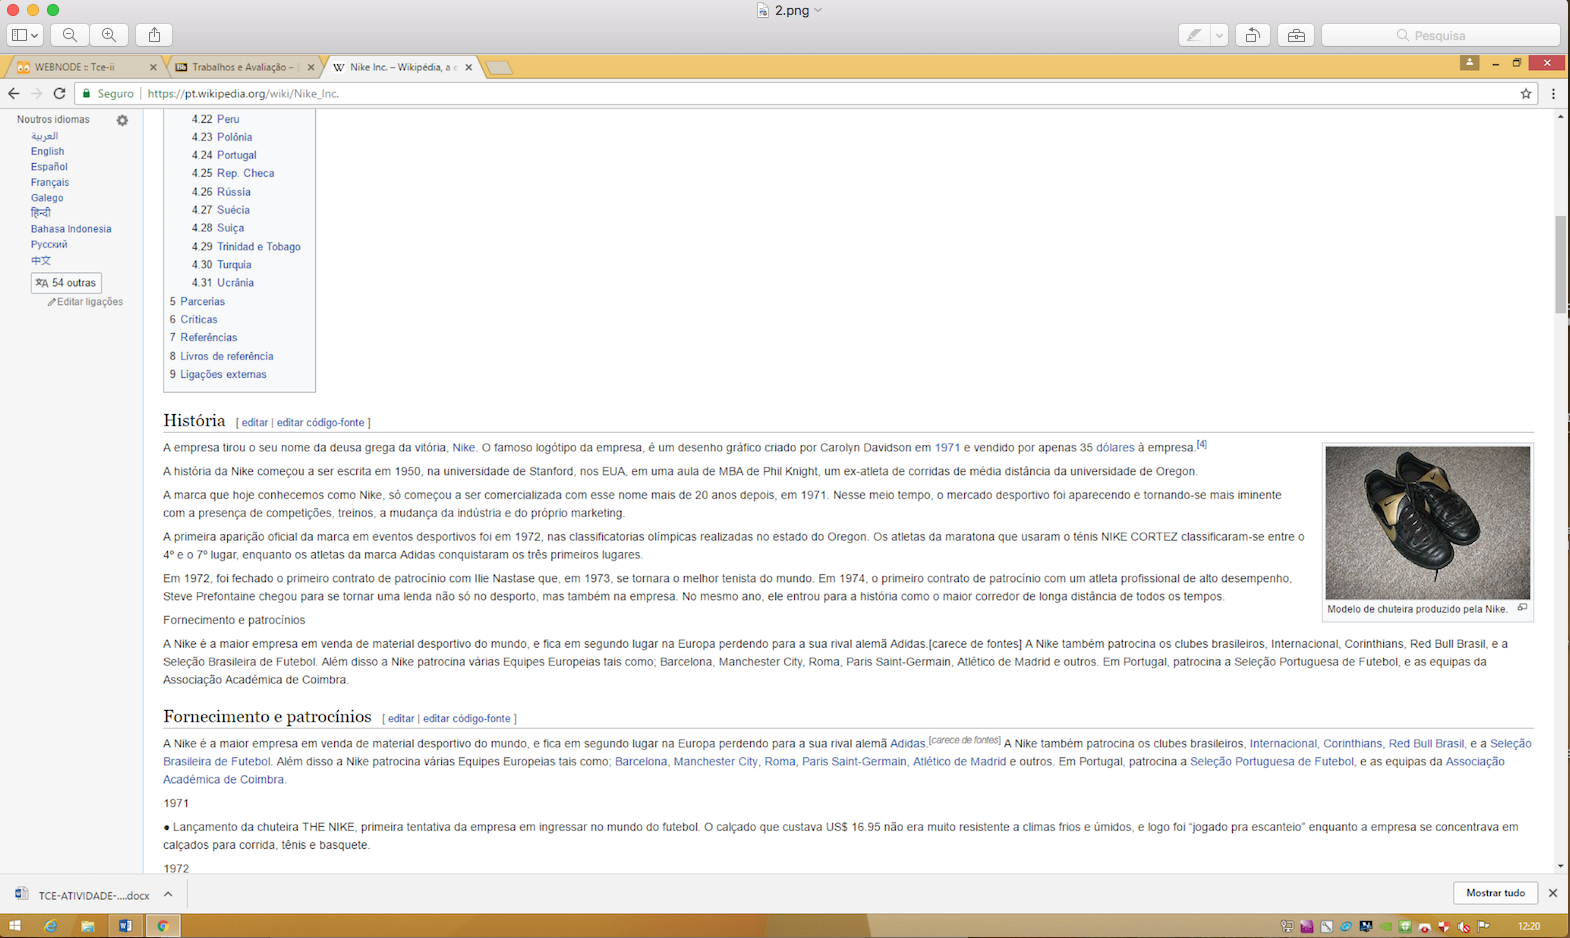Jump to 9 Ligações externas
Image resolution: width=1570 pixels, height=938 pixels.
coord(223,374)
